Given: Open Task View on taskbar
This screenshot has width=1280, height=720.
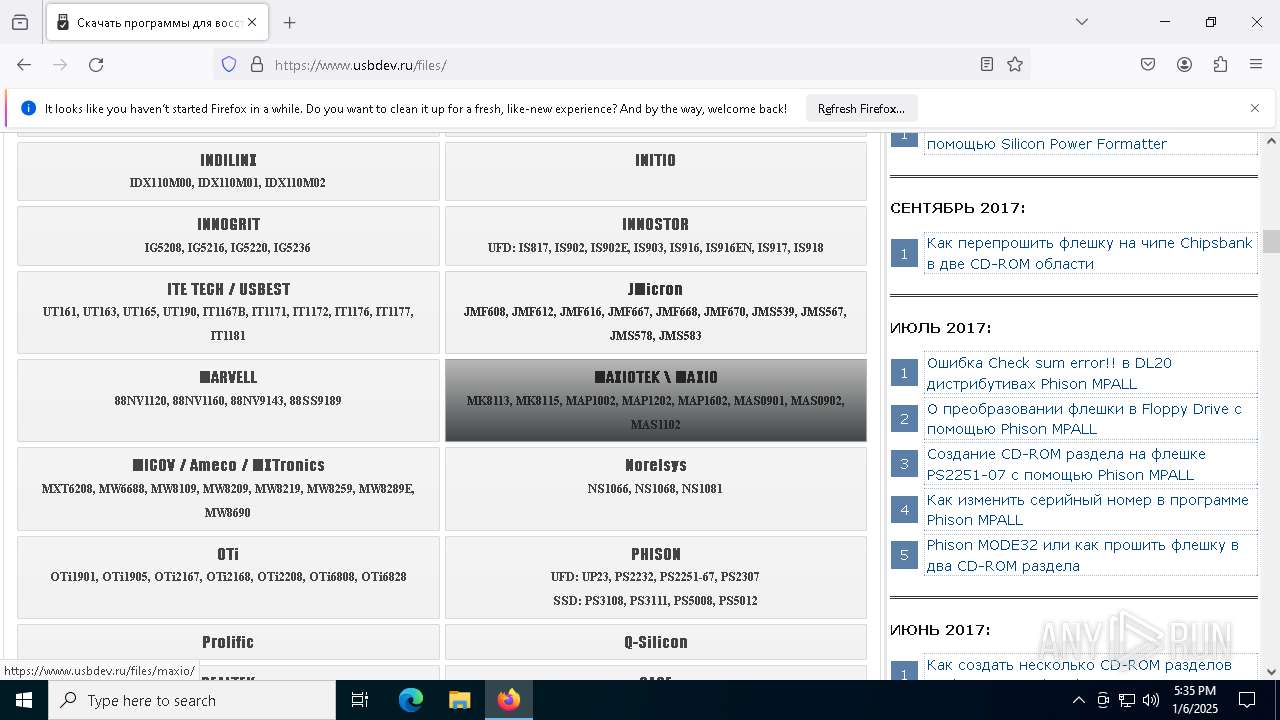Looking at the screenshot, I should (x=360, y=700).
